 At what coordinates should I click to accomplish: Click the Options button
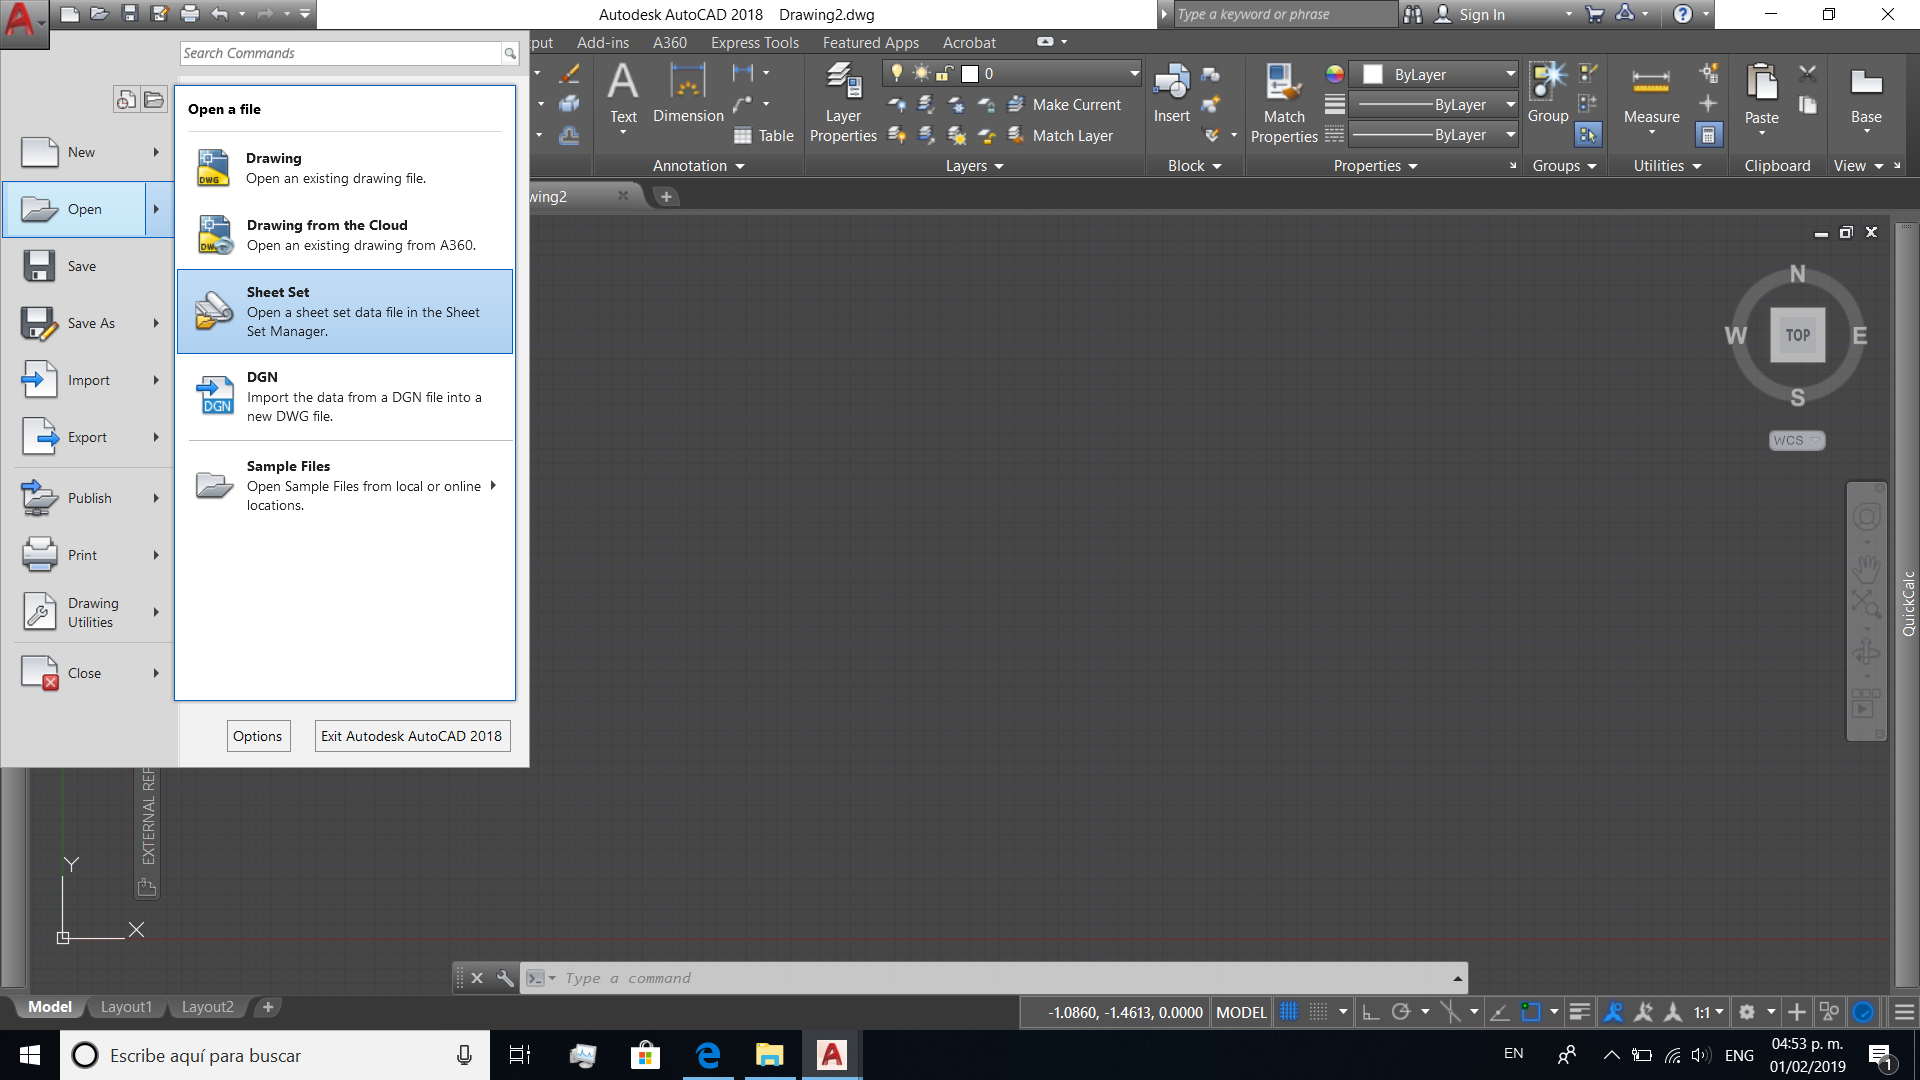pyautogui.click(x=258, y=736)
